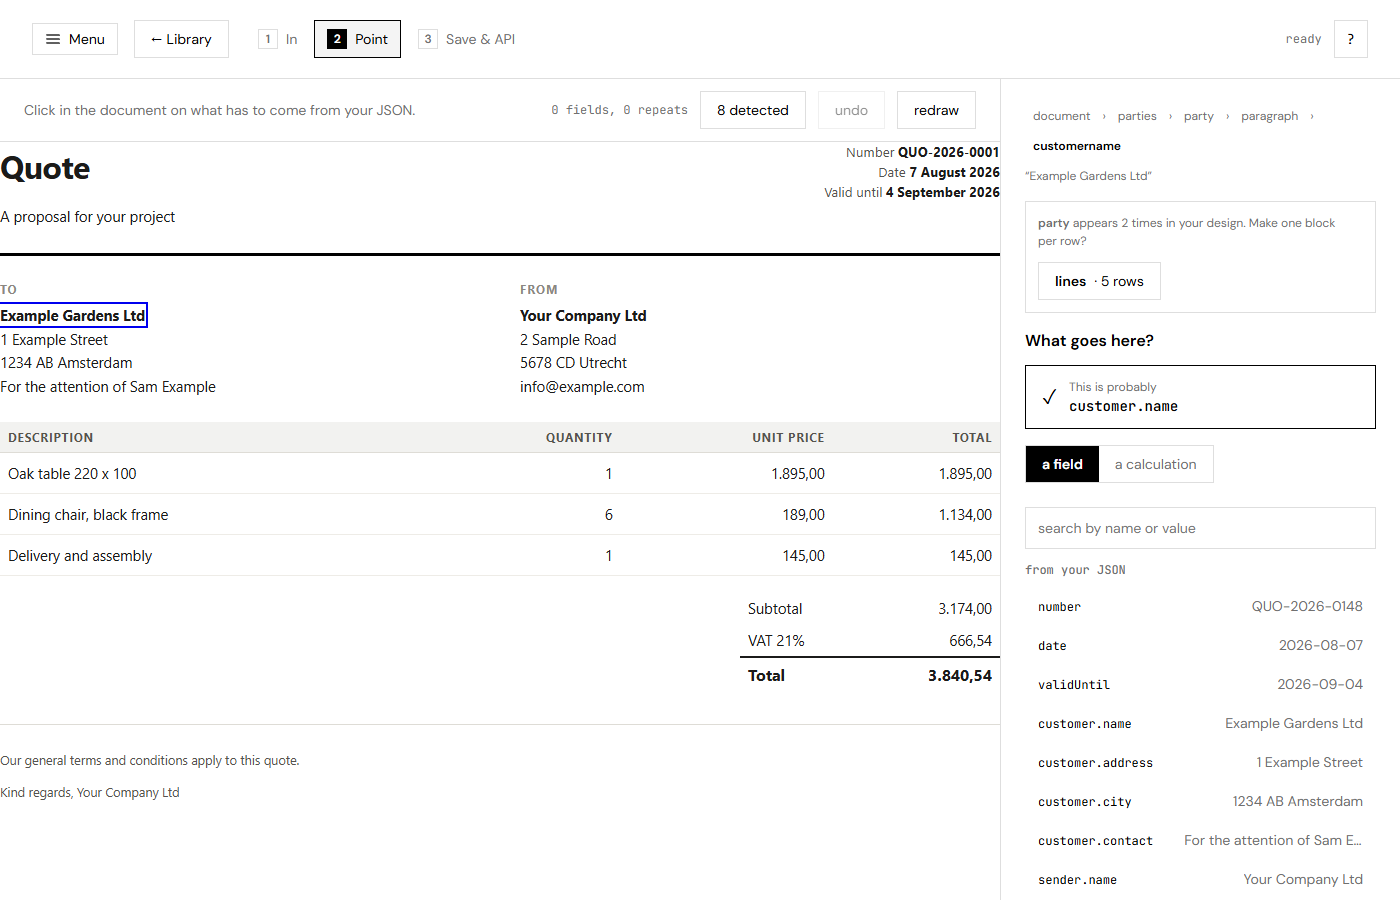This screenshot has width=1400, height=900.
Task: Pick the customer.name JSON field row
Action: (x=1200, y=724)
